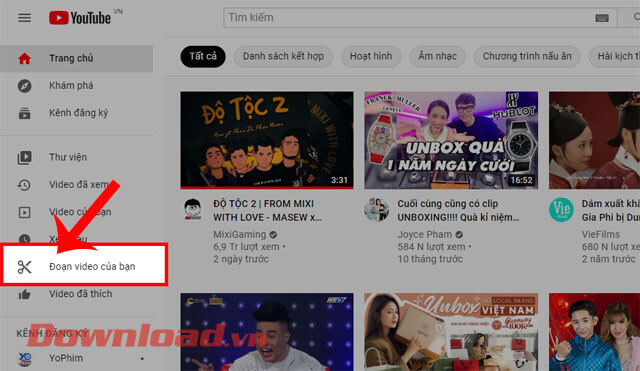Click the 6,9 Tr lượt xem text
Image resolution: width=640 pixels, height=371 pixels.
[247, 247]
